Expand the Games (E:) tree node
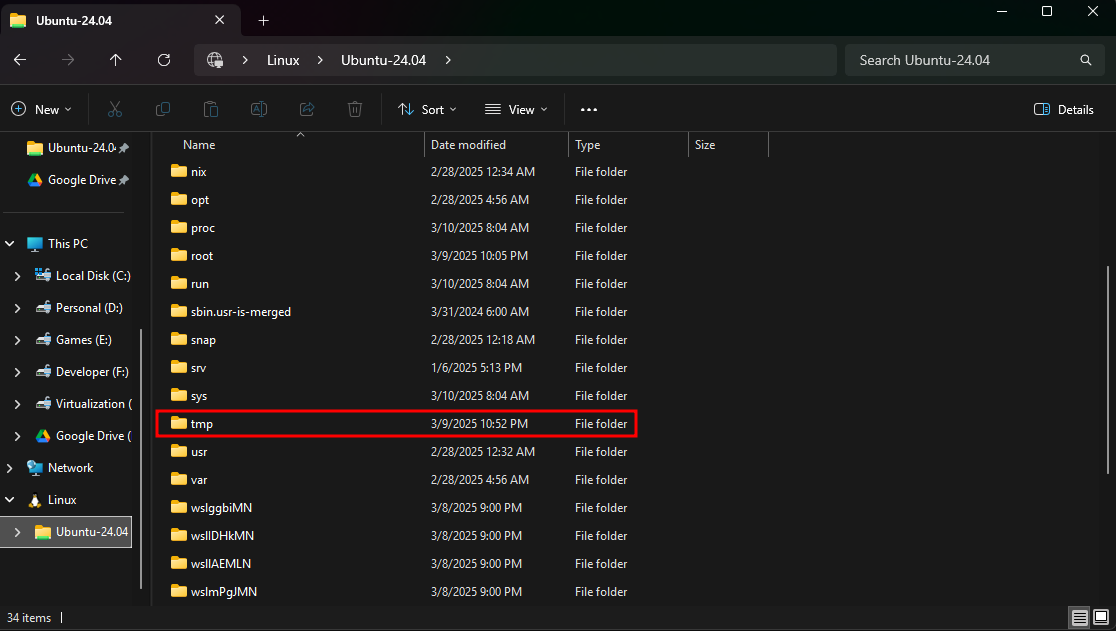Viewport: 1116px width, 631px height. (18, 340)
